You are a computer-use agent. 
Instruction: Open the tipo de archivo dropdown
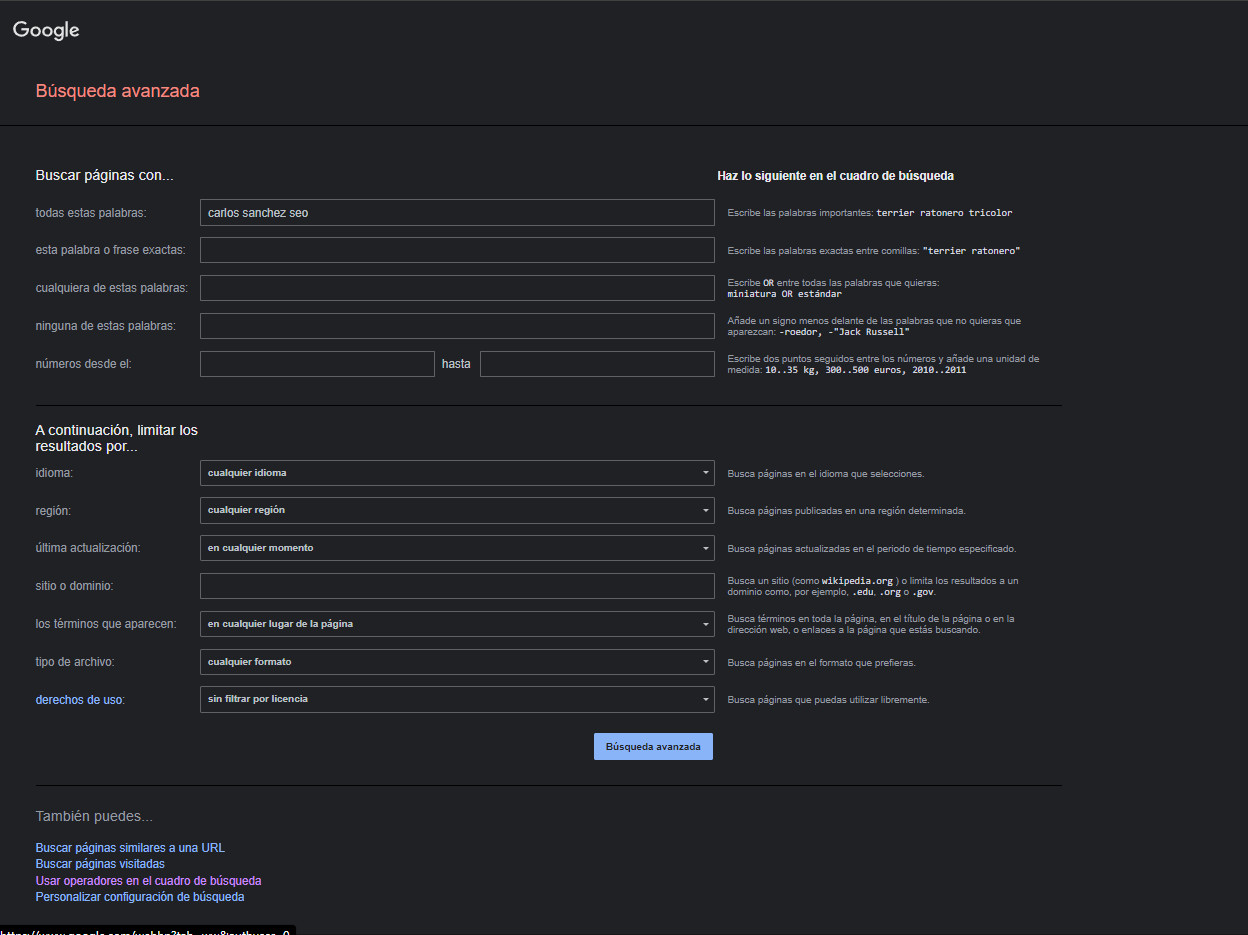(x=457, y=662)
